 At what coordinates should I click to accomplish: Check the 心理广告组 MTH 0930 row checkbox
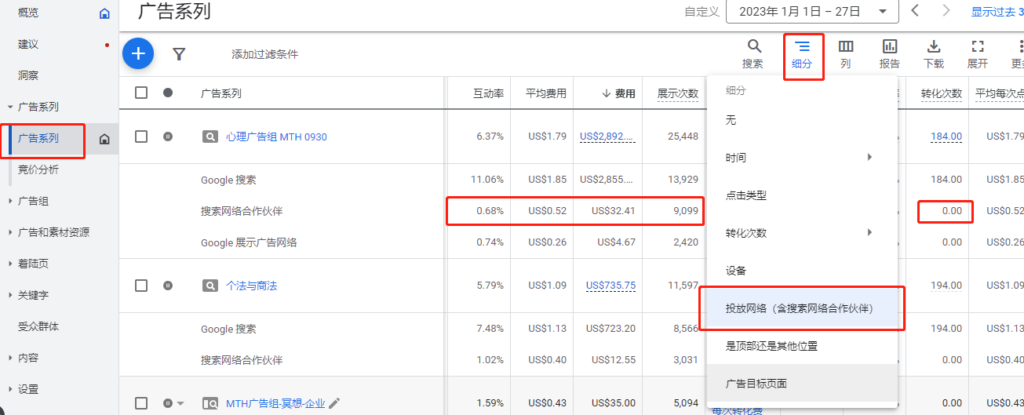[x=141, y=136]
